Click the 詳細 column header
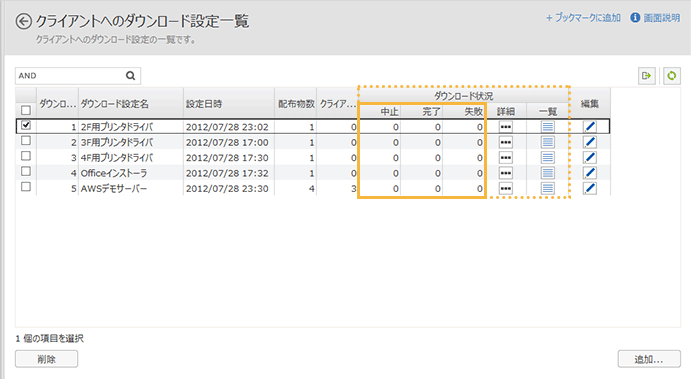 (x=506, y=111)
